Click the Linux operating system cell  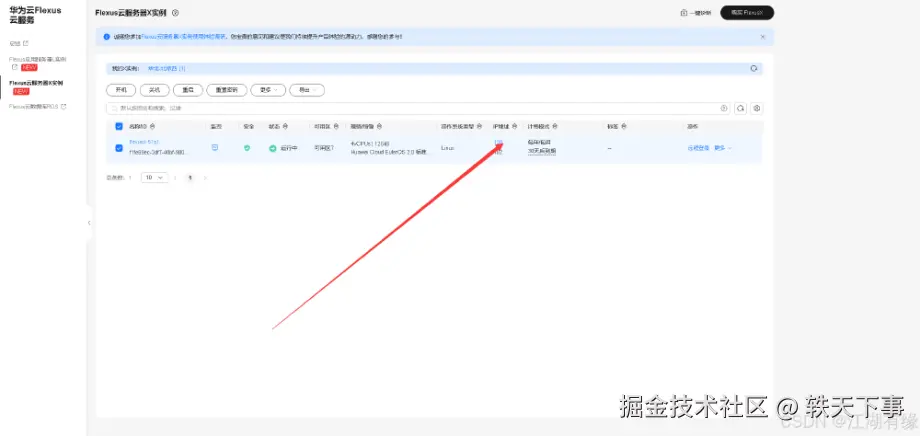pyautogui.click(x=448, y=148)
